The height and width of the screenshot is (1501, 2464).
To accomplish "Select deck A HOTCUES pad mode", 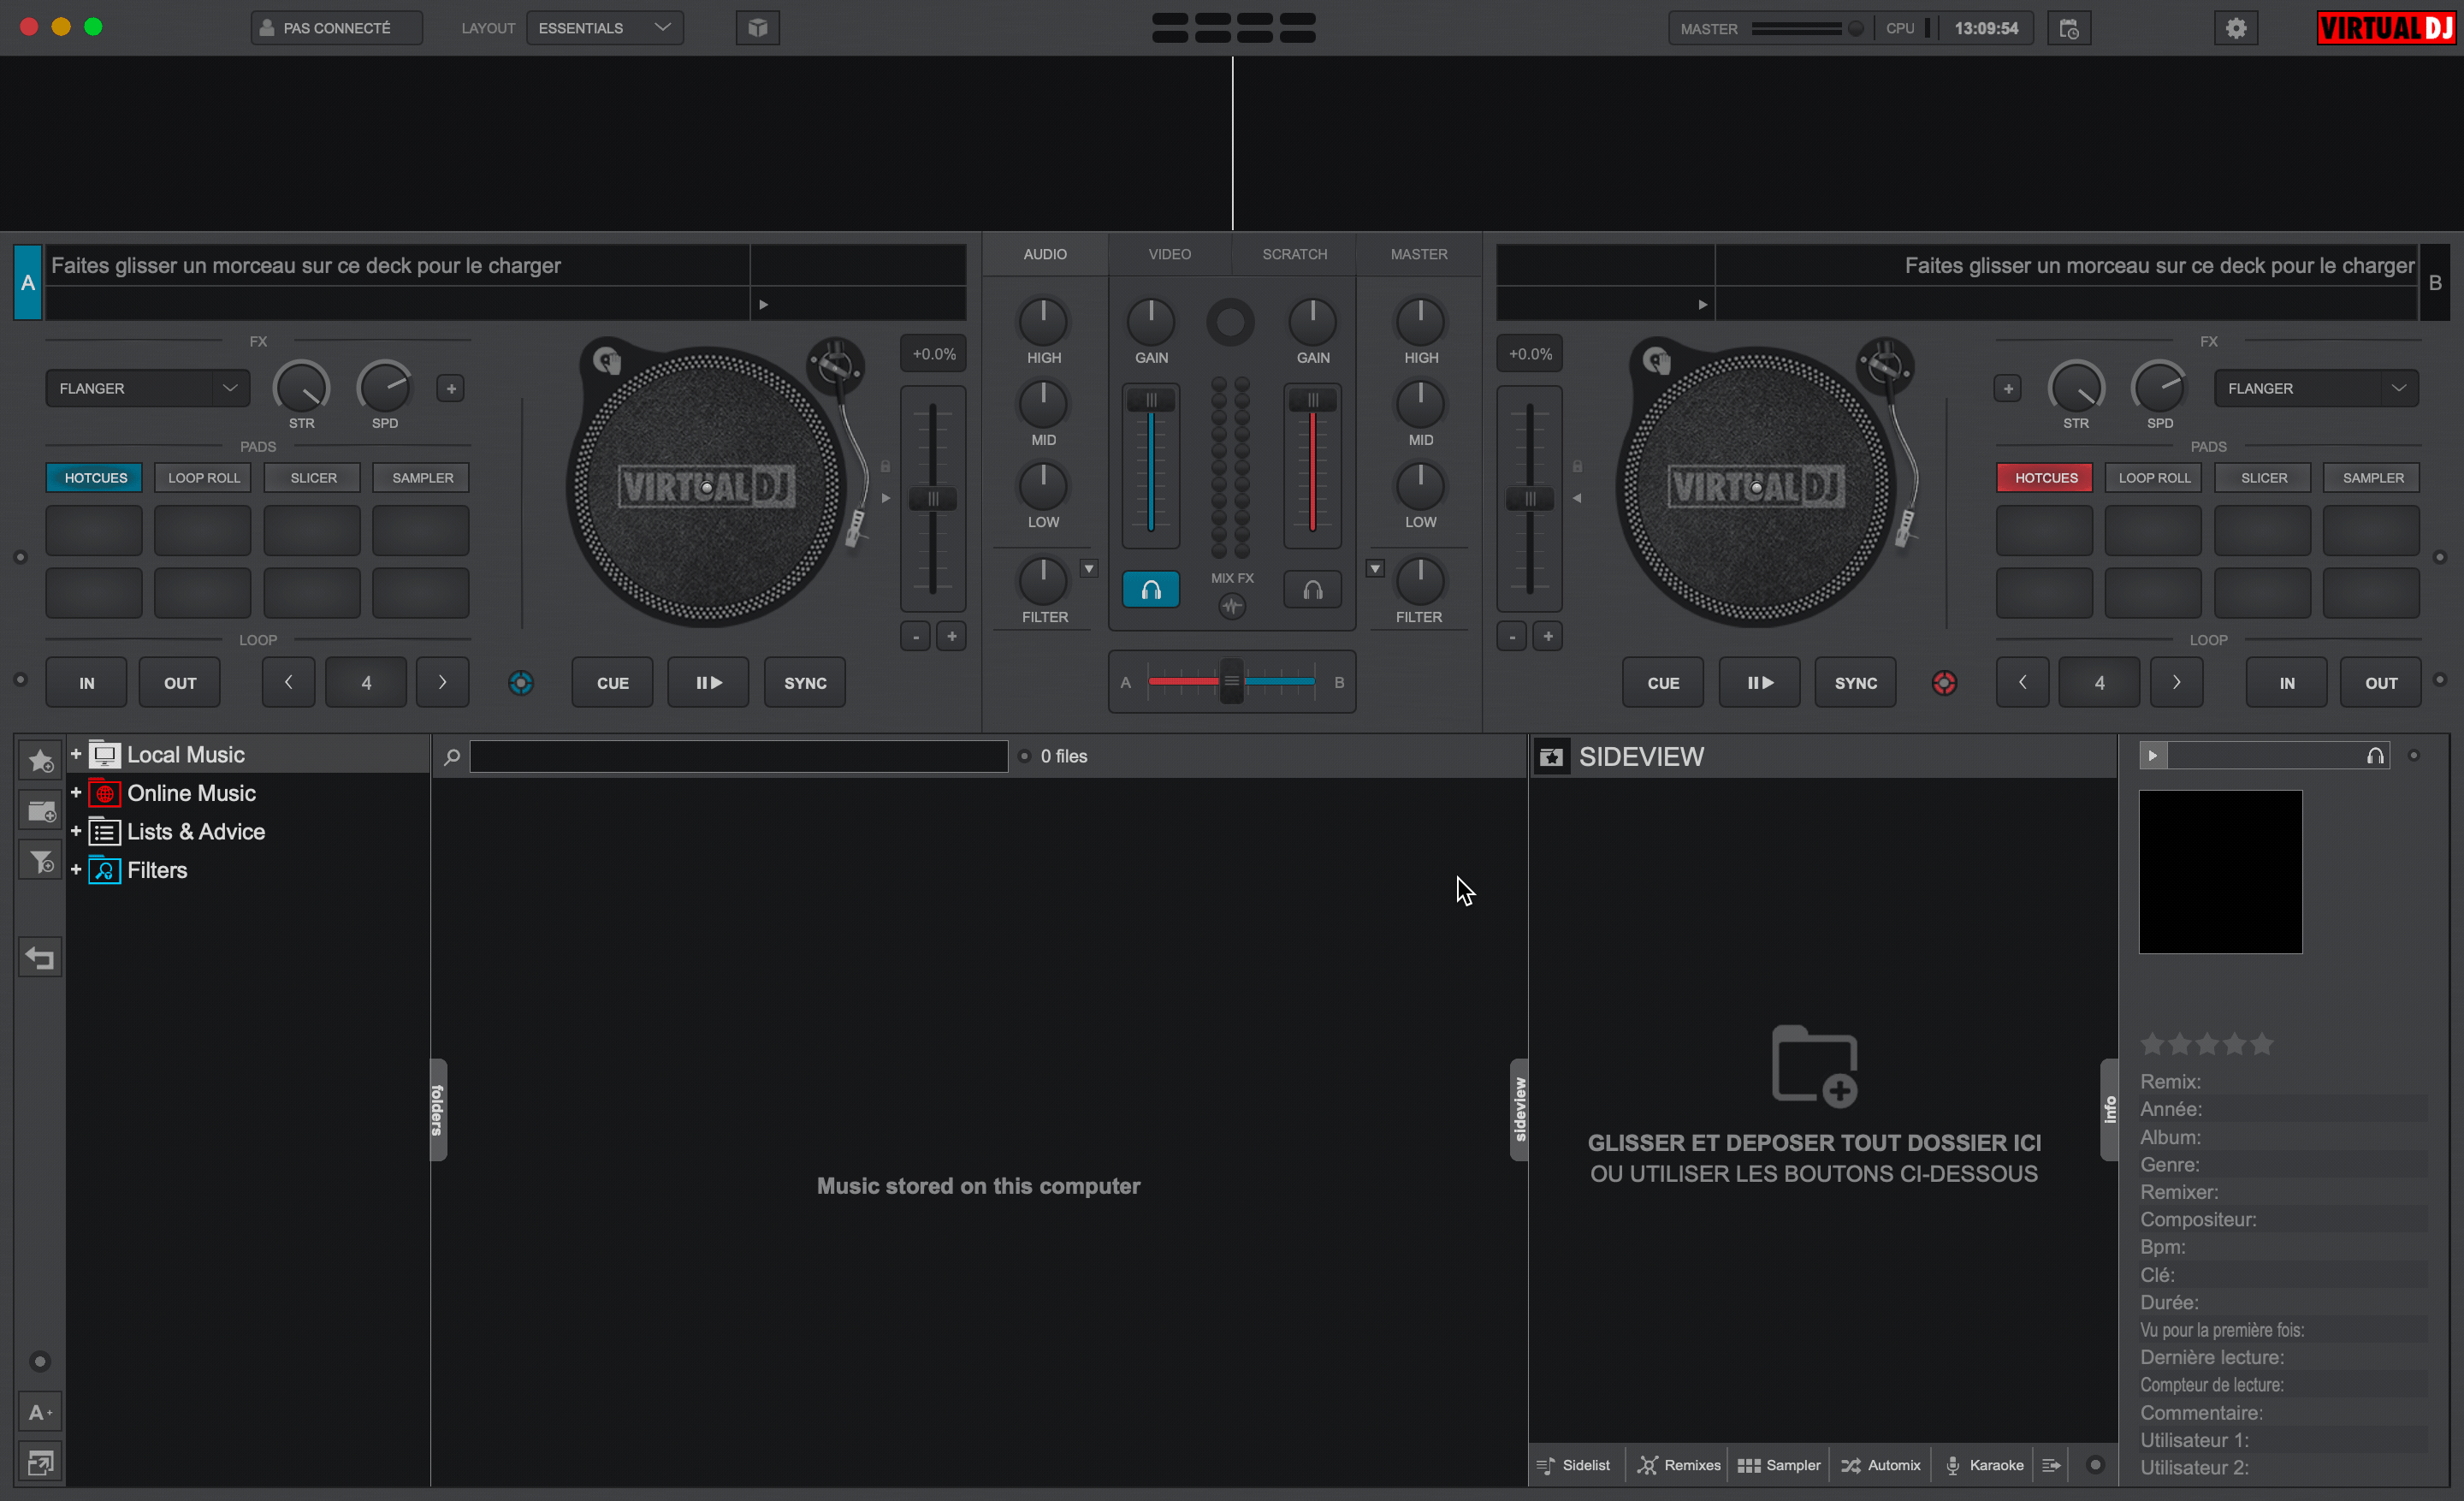I will [x=95, y=478].
